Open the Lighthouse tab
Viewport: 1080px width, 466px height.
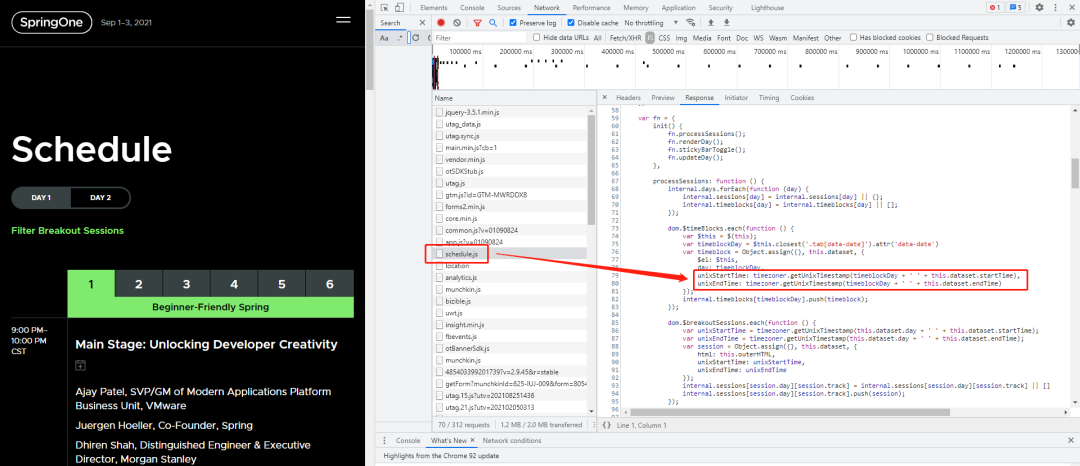pos(767,8)
